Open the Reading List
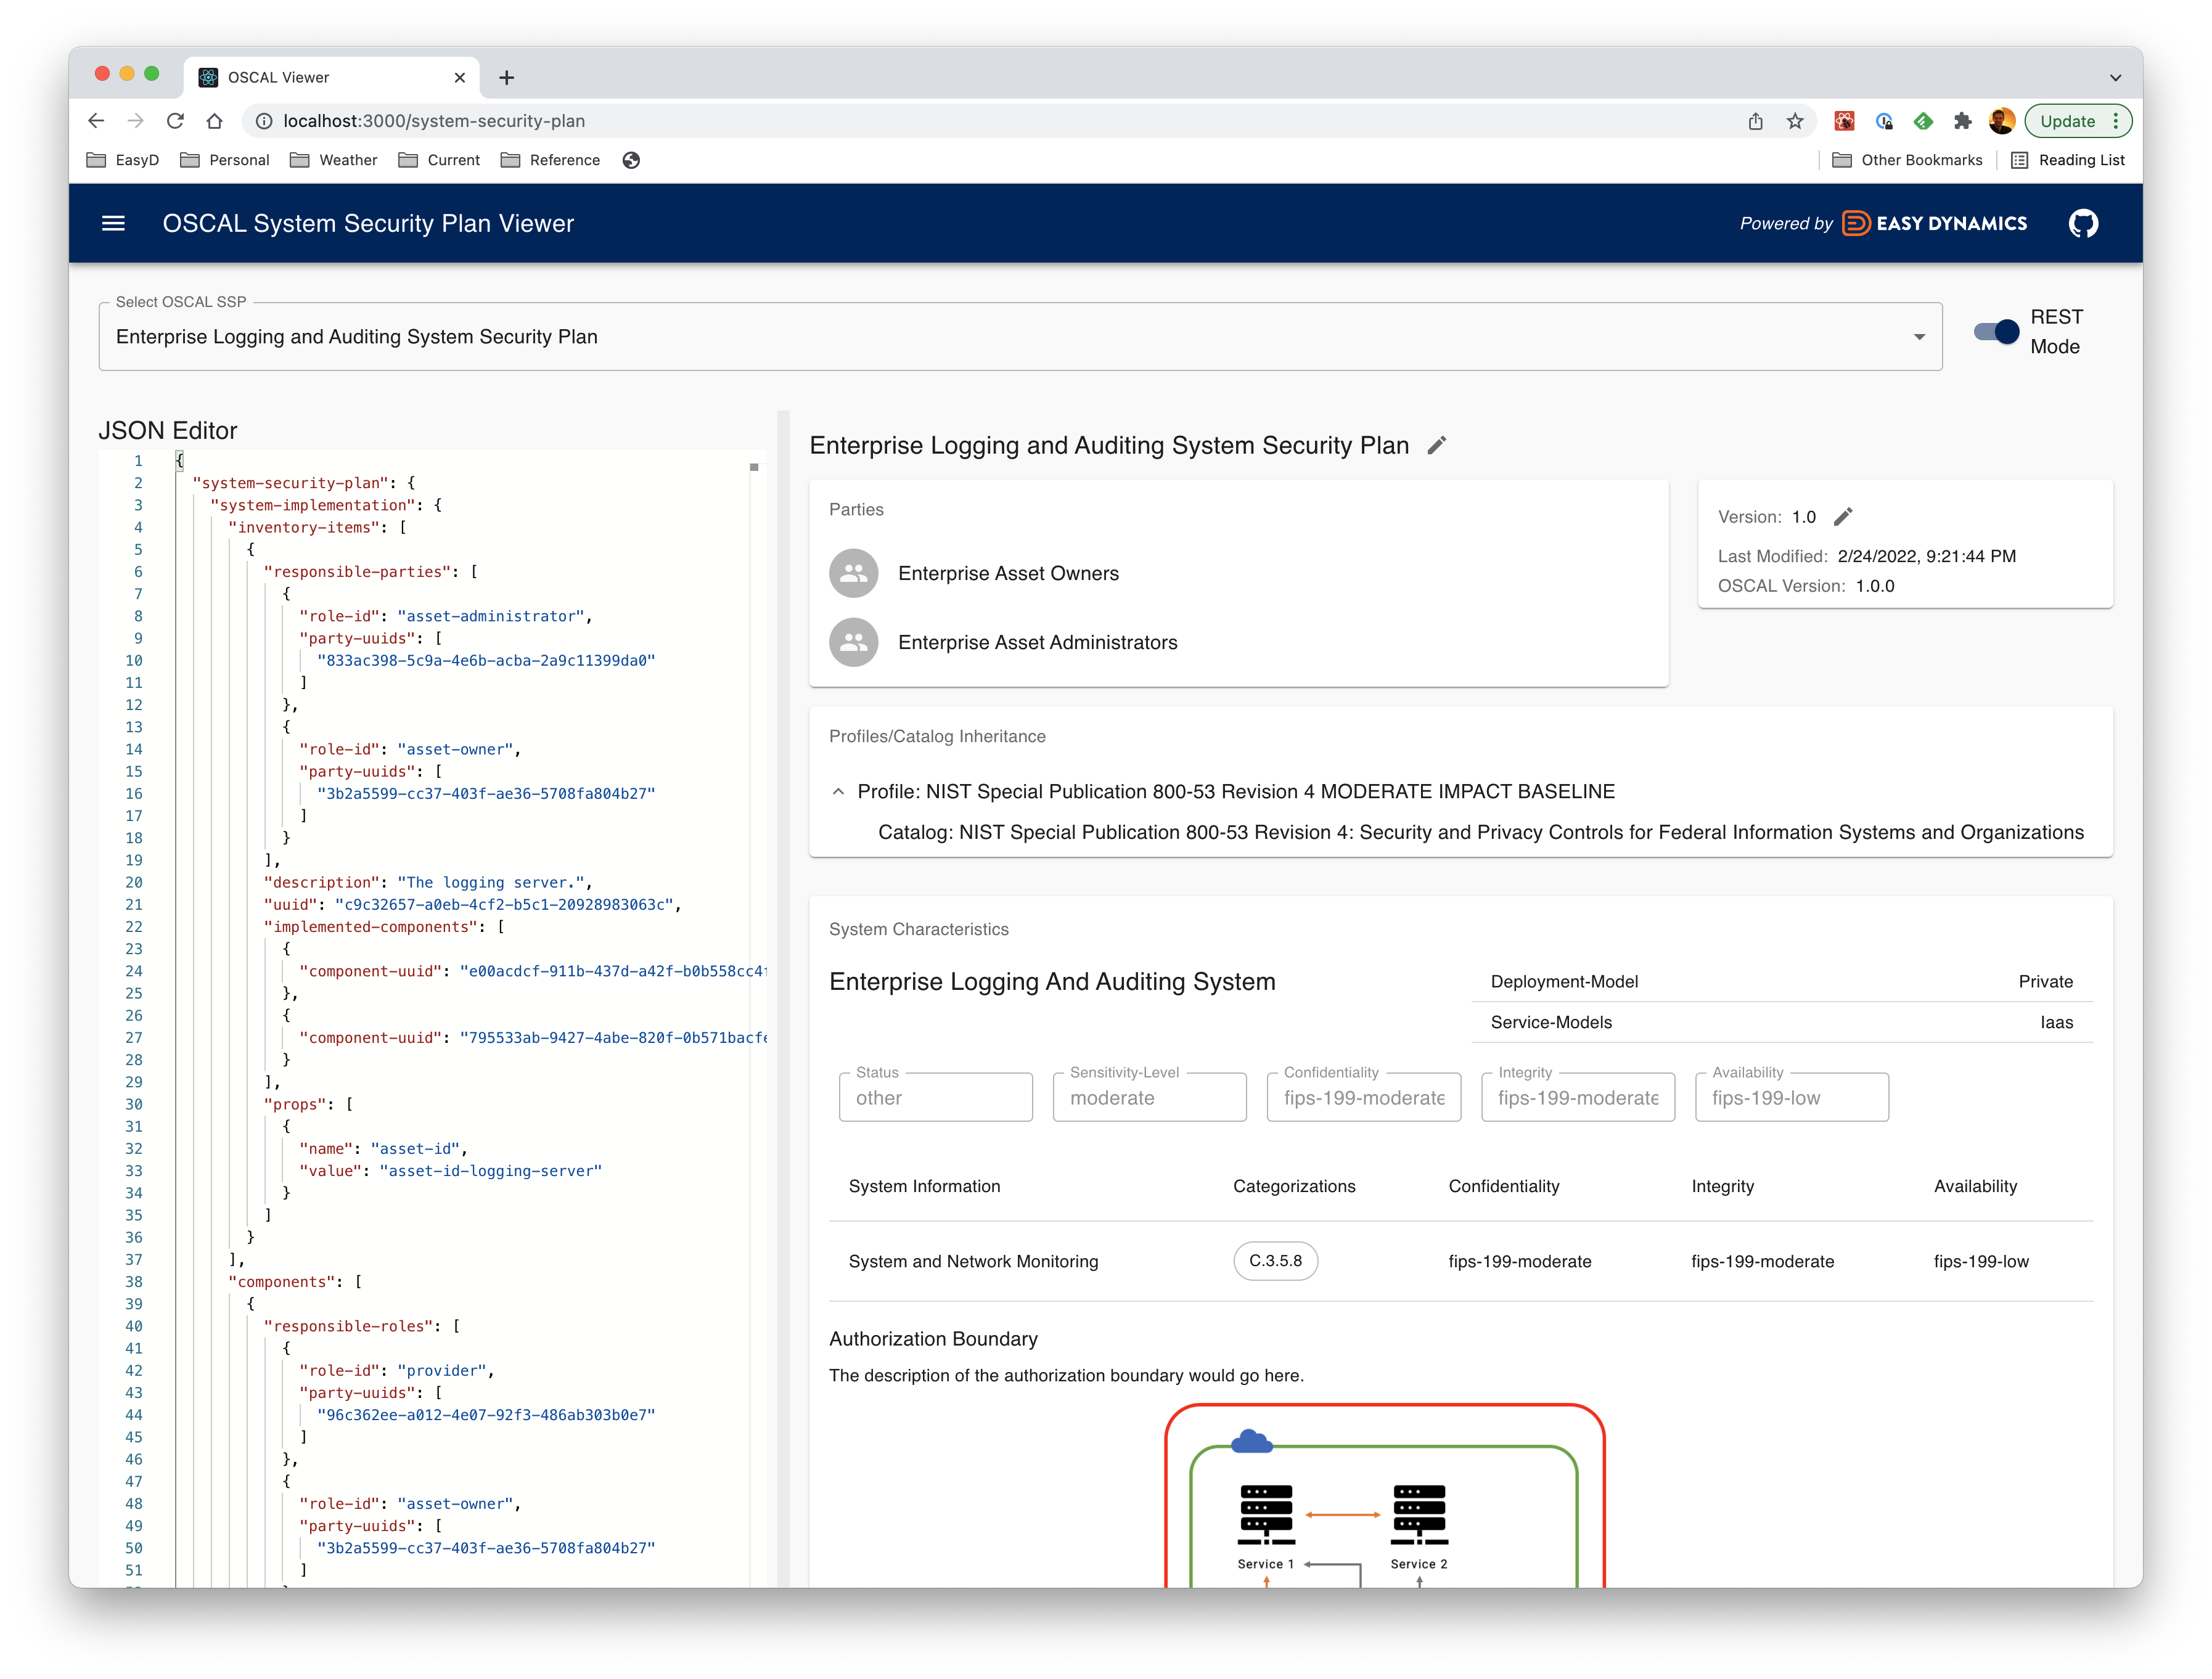 [x=2067, y=160]
